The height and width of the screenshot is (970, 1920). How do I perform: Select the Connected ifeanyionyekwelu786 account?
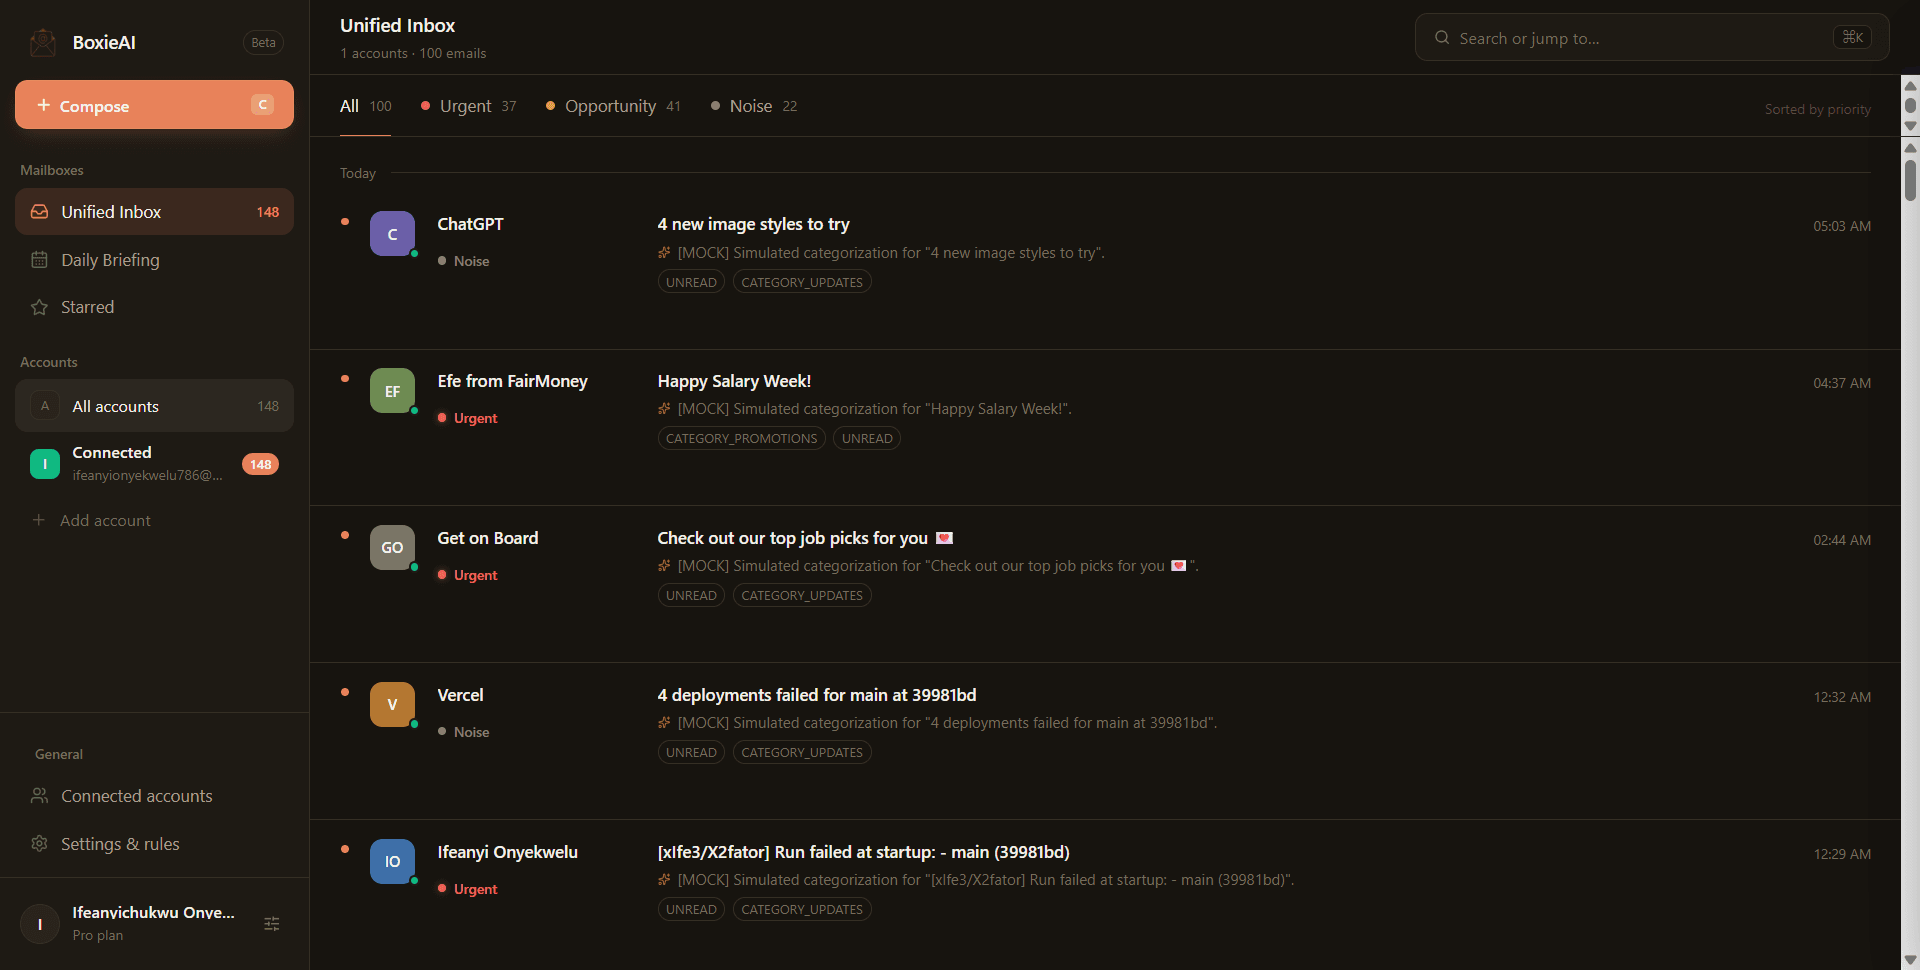coord(154,464)
